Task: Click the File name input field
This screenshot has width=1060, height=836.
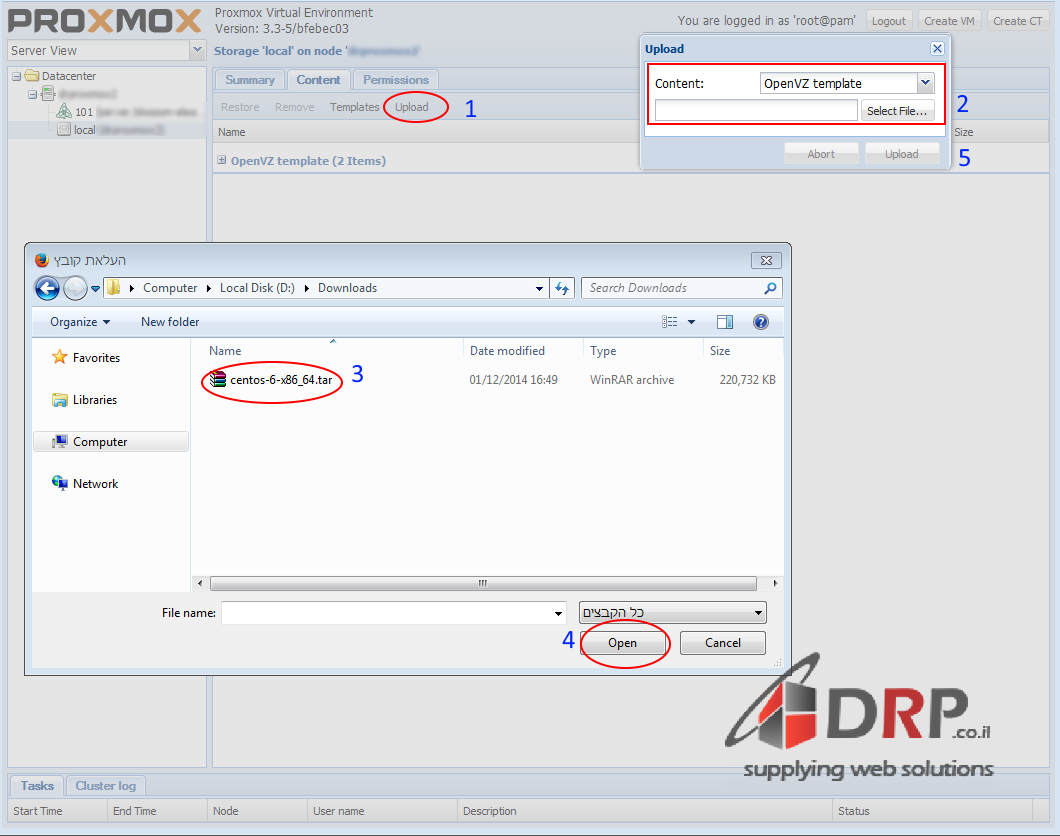Action: coord(385,613)
